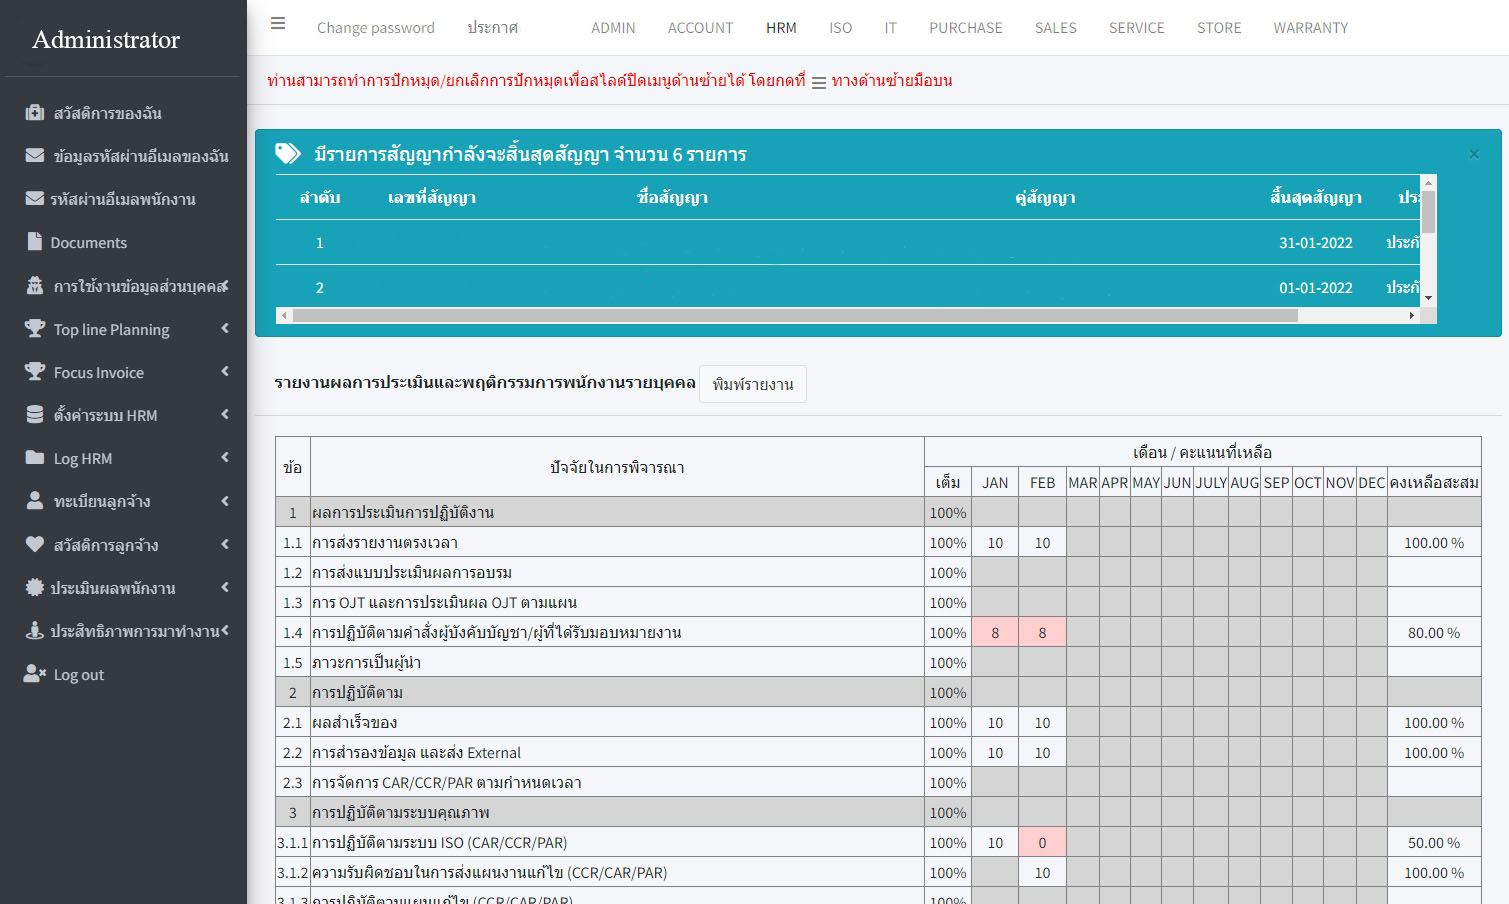Click the คงเหลือสะสม column header
The width and height of the screenshot is (1509, 904).
(x=1434, y=482)
